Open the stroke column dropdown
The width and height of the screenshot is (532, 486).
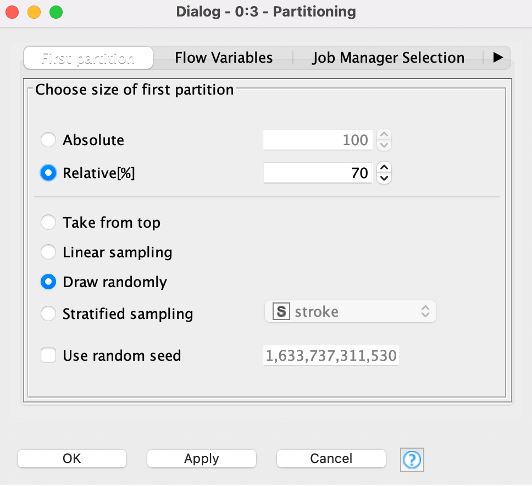350,312
